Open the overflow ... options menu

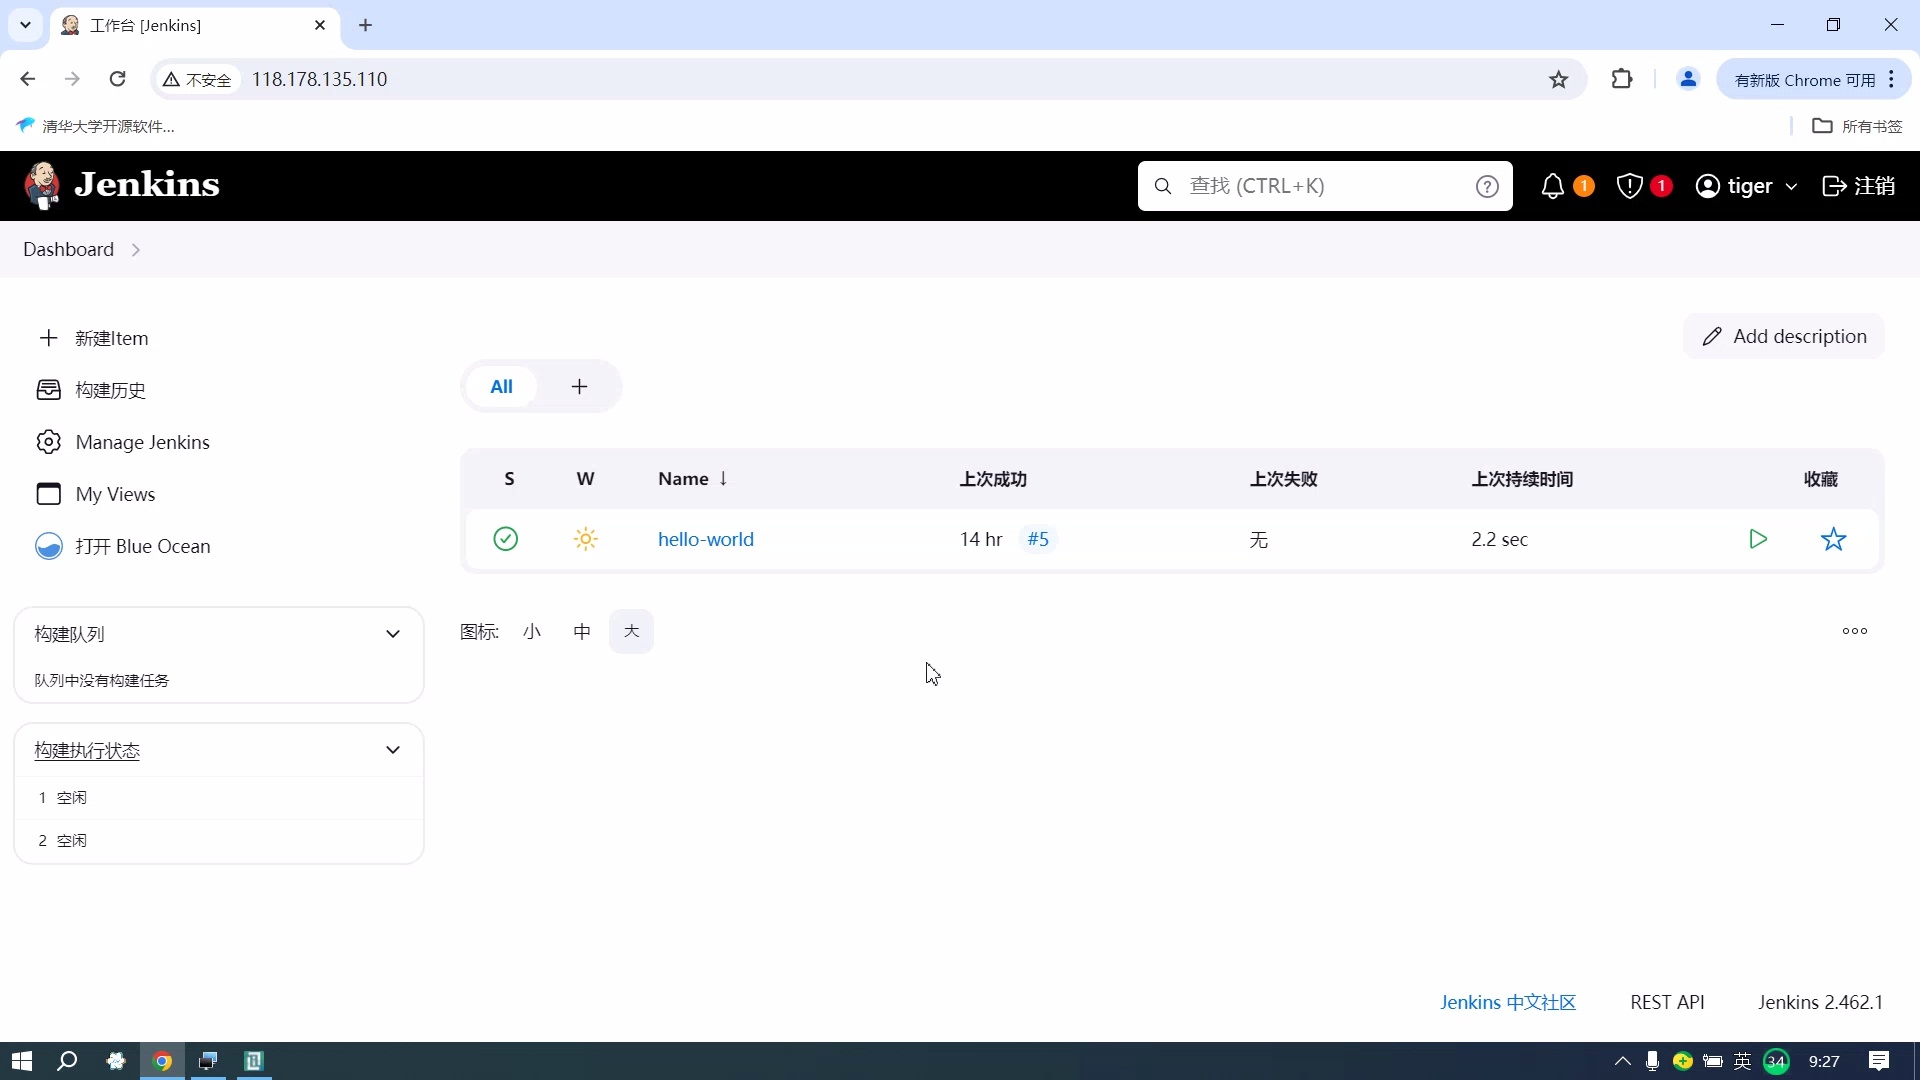point(1855,630)
